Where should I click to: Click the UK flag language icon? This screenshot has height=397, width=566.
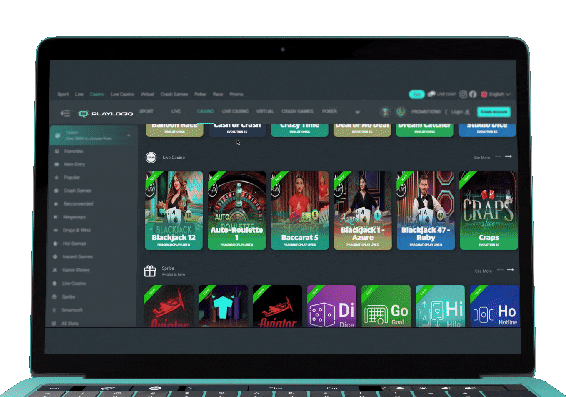coord(484,94)
